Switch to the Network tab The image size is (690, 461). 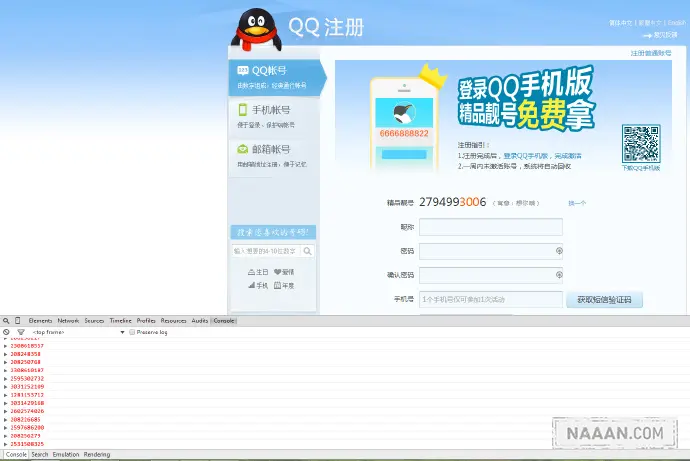coord(68,321)
